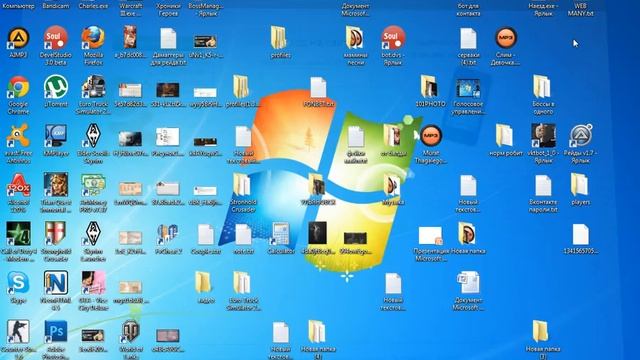Select the 'Даматеры для рейда.txt' file
The image size is (640, 360).
[x=168, y=38]
